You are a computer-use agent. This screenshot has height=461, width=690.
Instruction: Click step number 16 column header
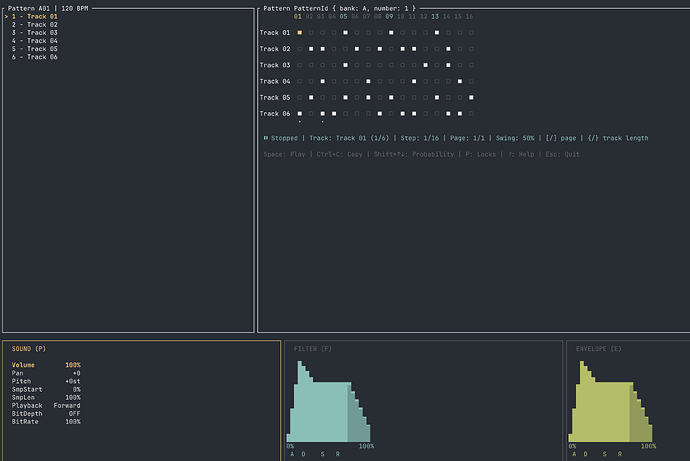(470, 16)
